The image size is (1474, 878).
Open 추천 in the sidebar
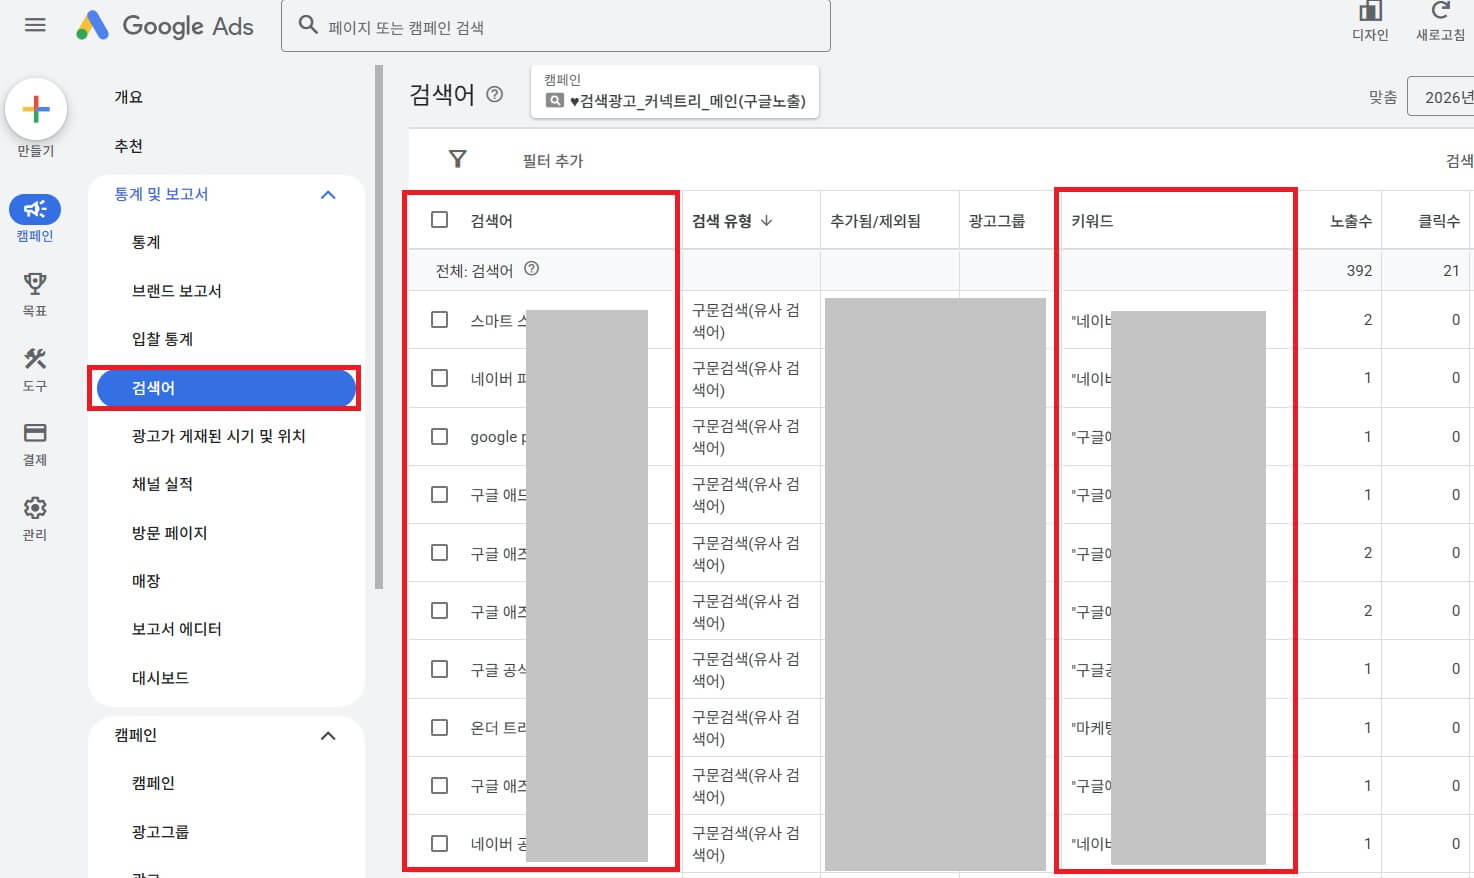[x=129, y=146]
